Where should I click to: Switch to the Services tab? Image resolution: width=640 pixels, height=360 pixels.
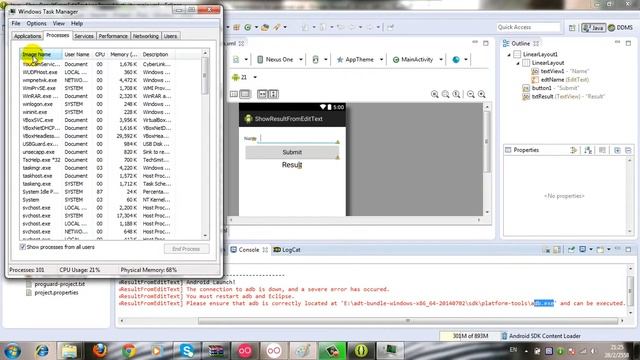(84, 36)
